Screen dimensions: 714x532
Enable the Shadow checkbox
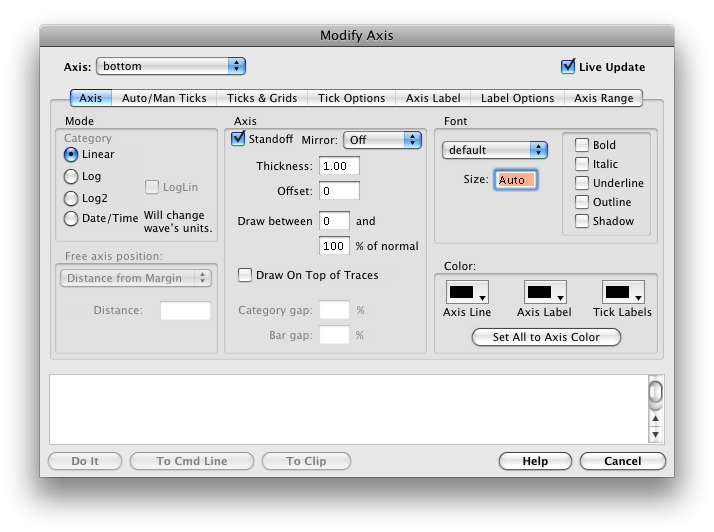point(581,221)
